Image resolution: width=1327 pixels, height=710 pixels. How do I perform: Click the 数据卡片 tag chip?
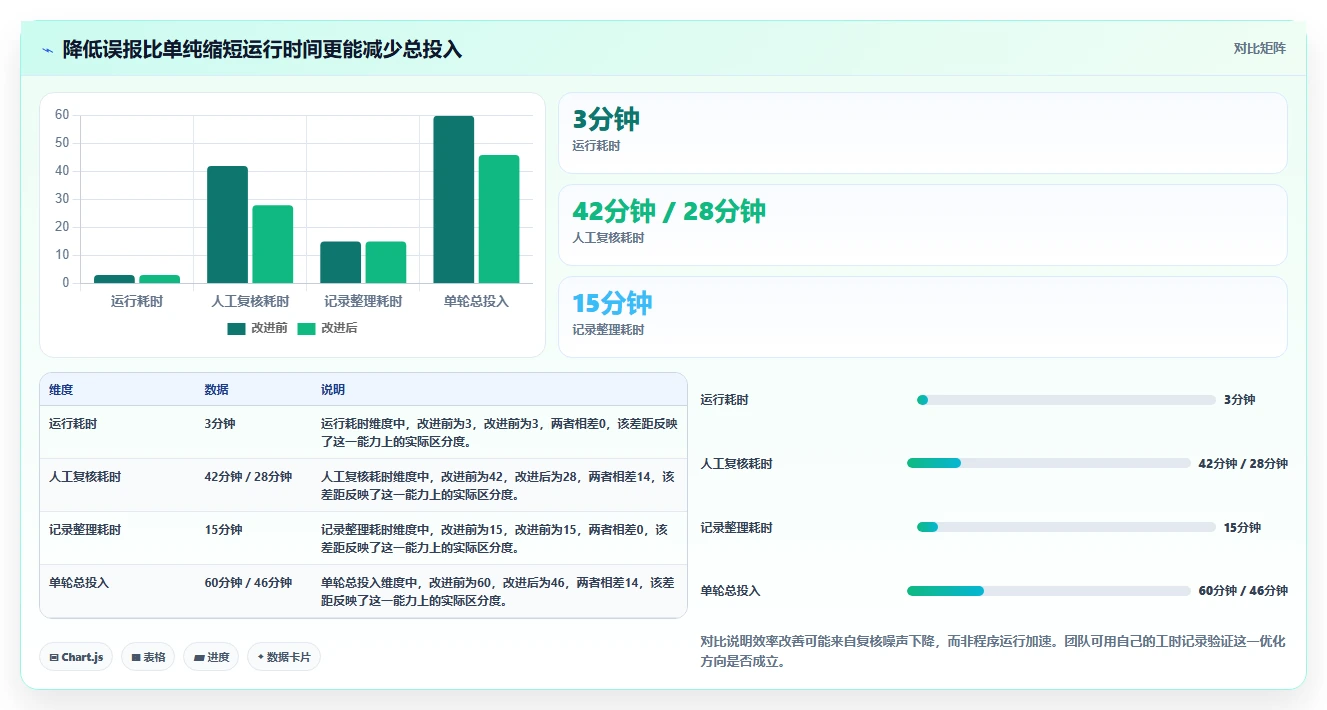point(284,657)
